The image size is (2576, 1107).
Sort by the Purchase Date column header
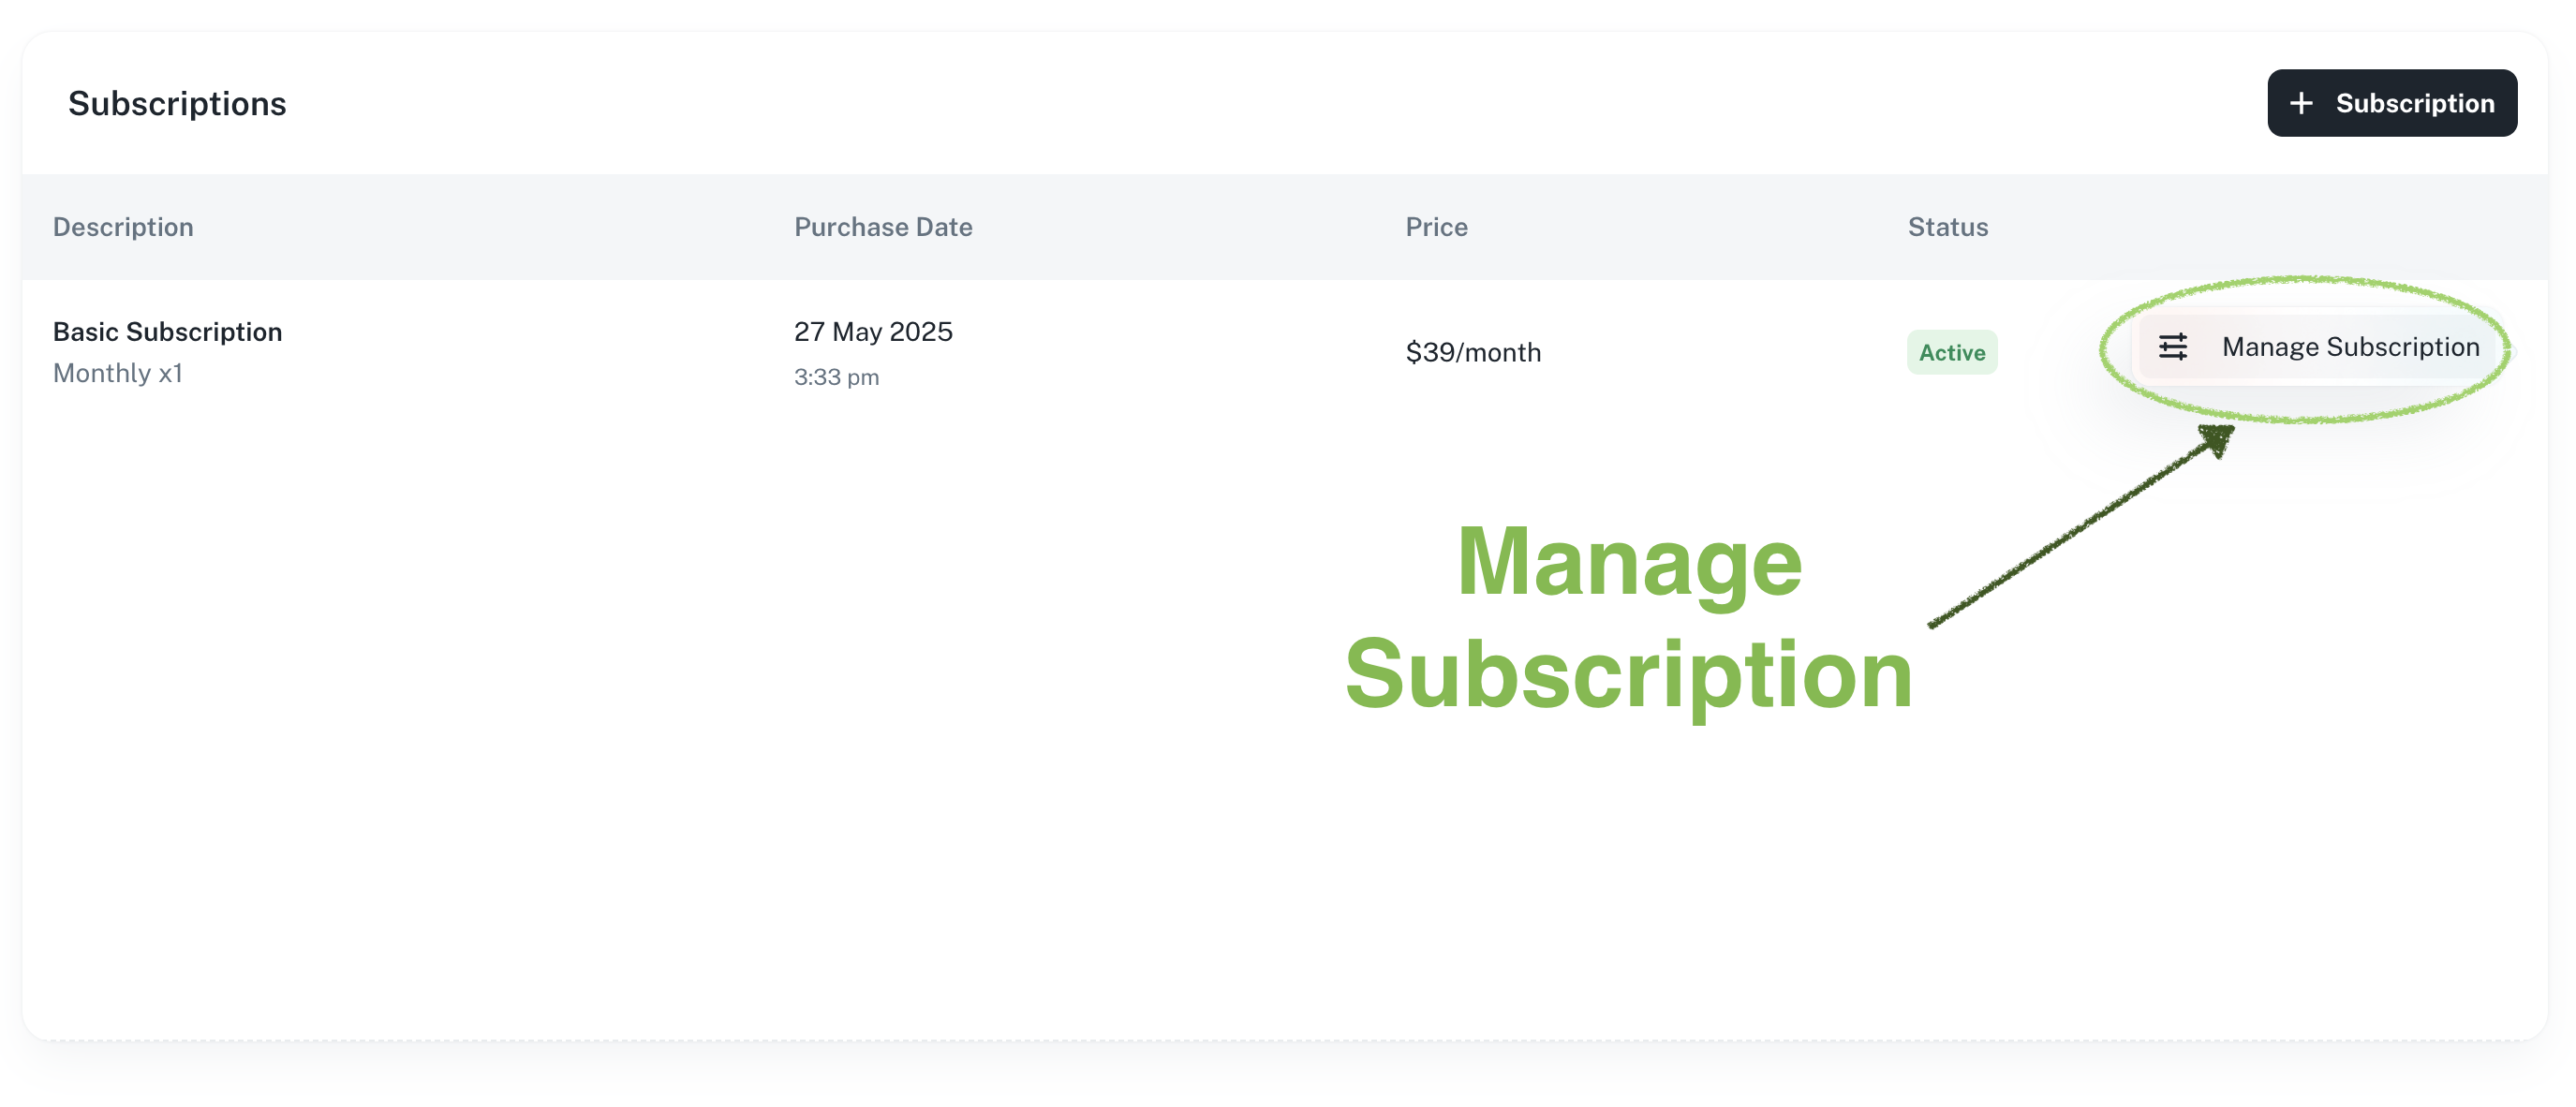tap(882, 226)
